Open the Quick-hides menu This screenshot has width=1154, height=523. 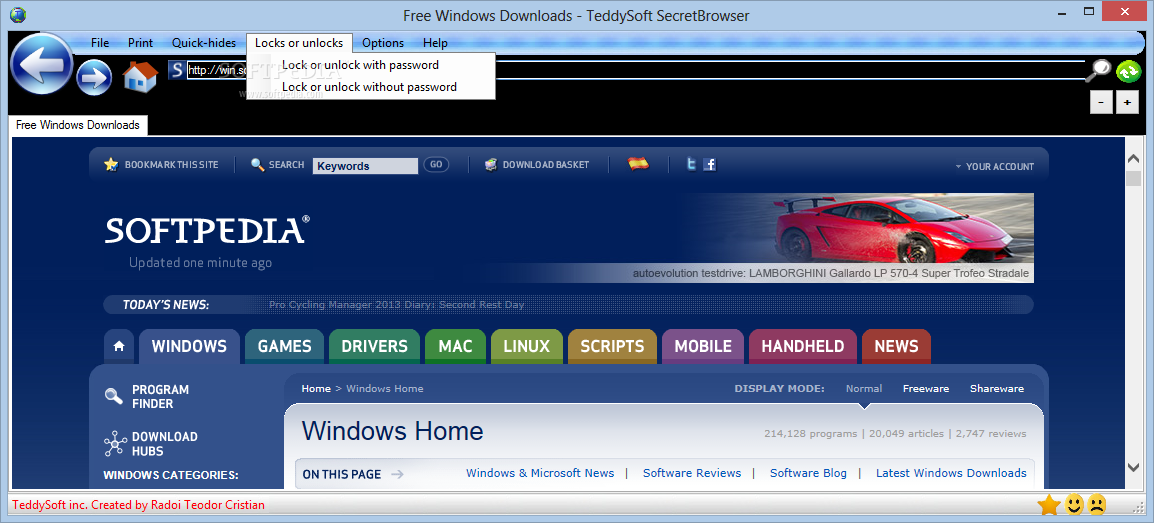[x=204, y=43]
